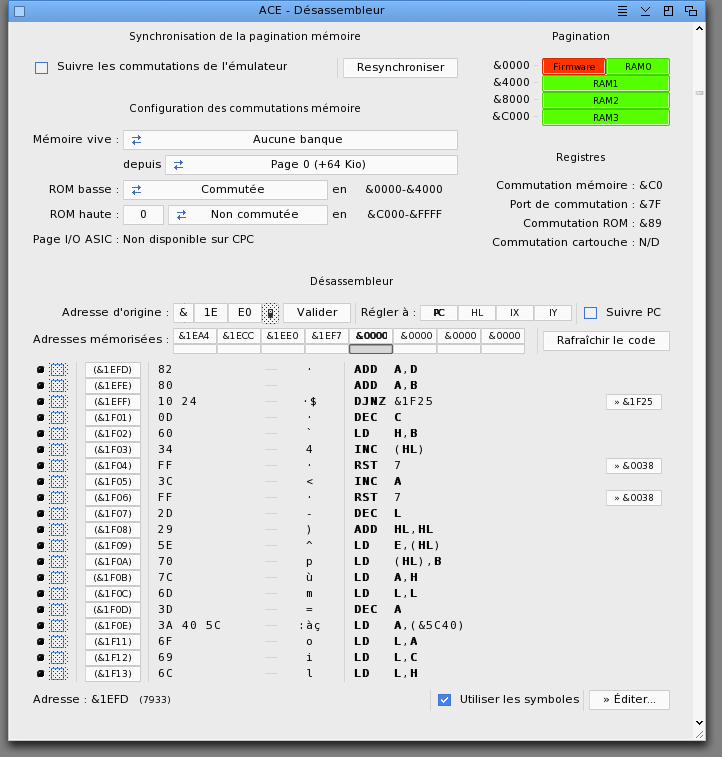
Task: Click the dotted marker icon beside &1EFF
Action: point(58,402)
